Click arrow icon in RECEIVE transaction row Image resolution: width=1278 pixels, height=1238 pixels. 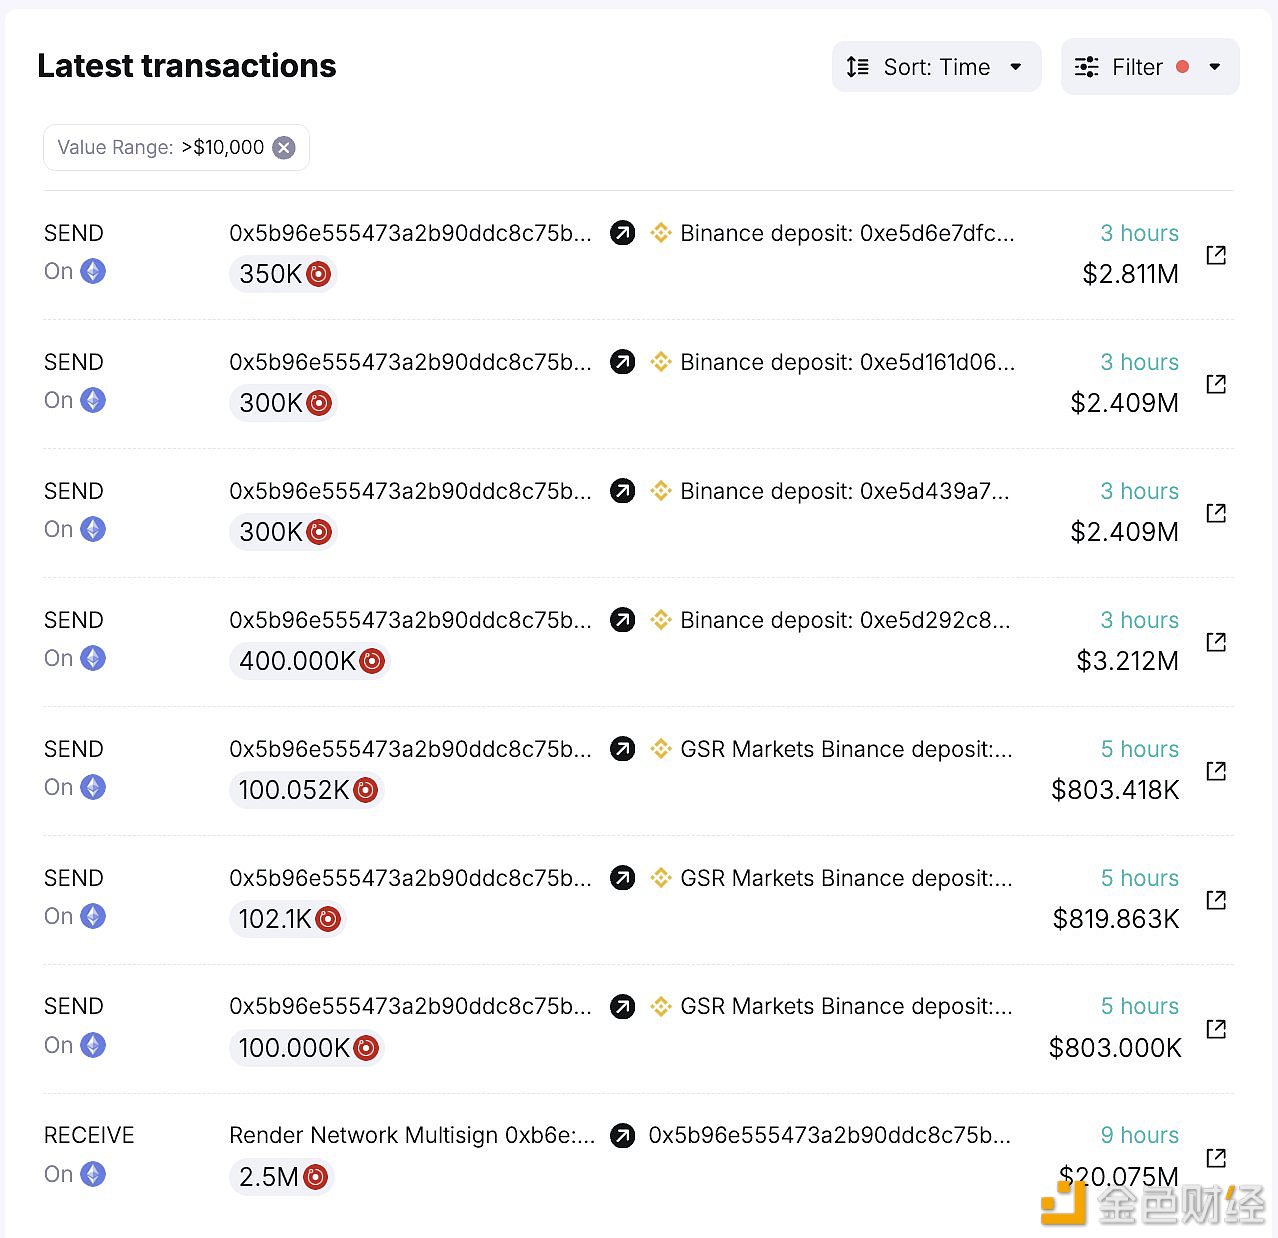coord(623,1135)
